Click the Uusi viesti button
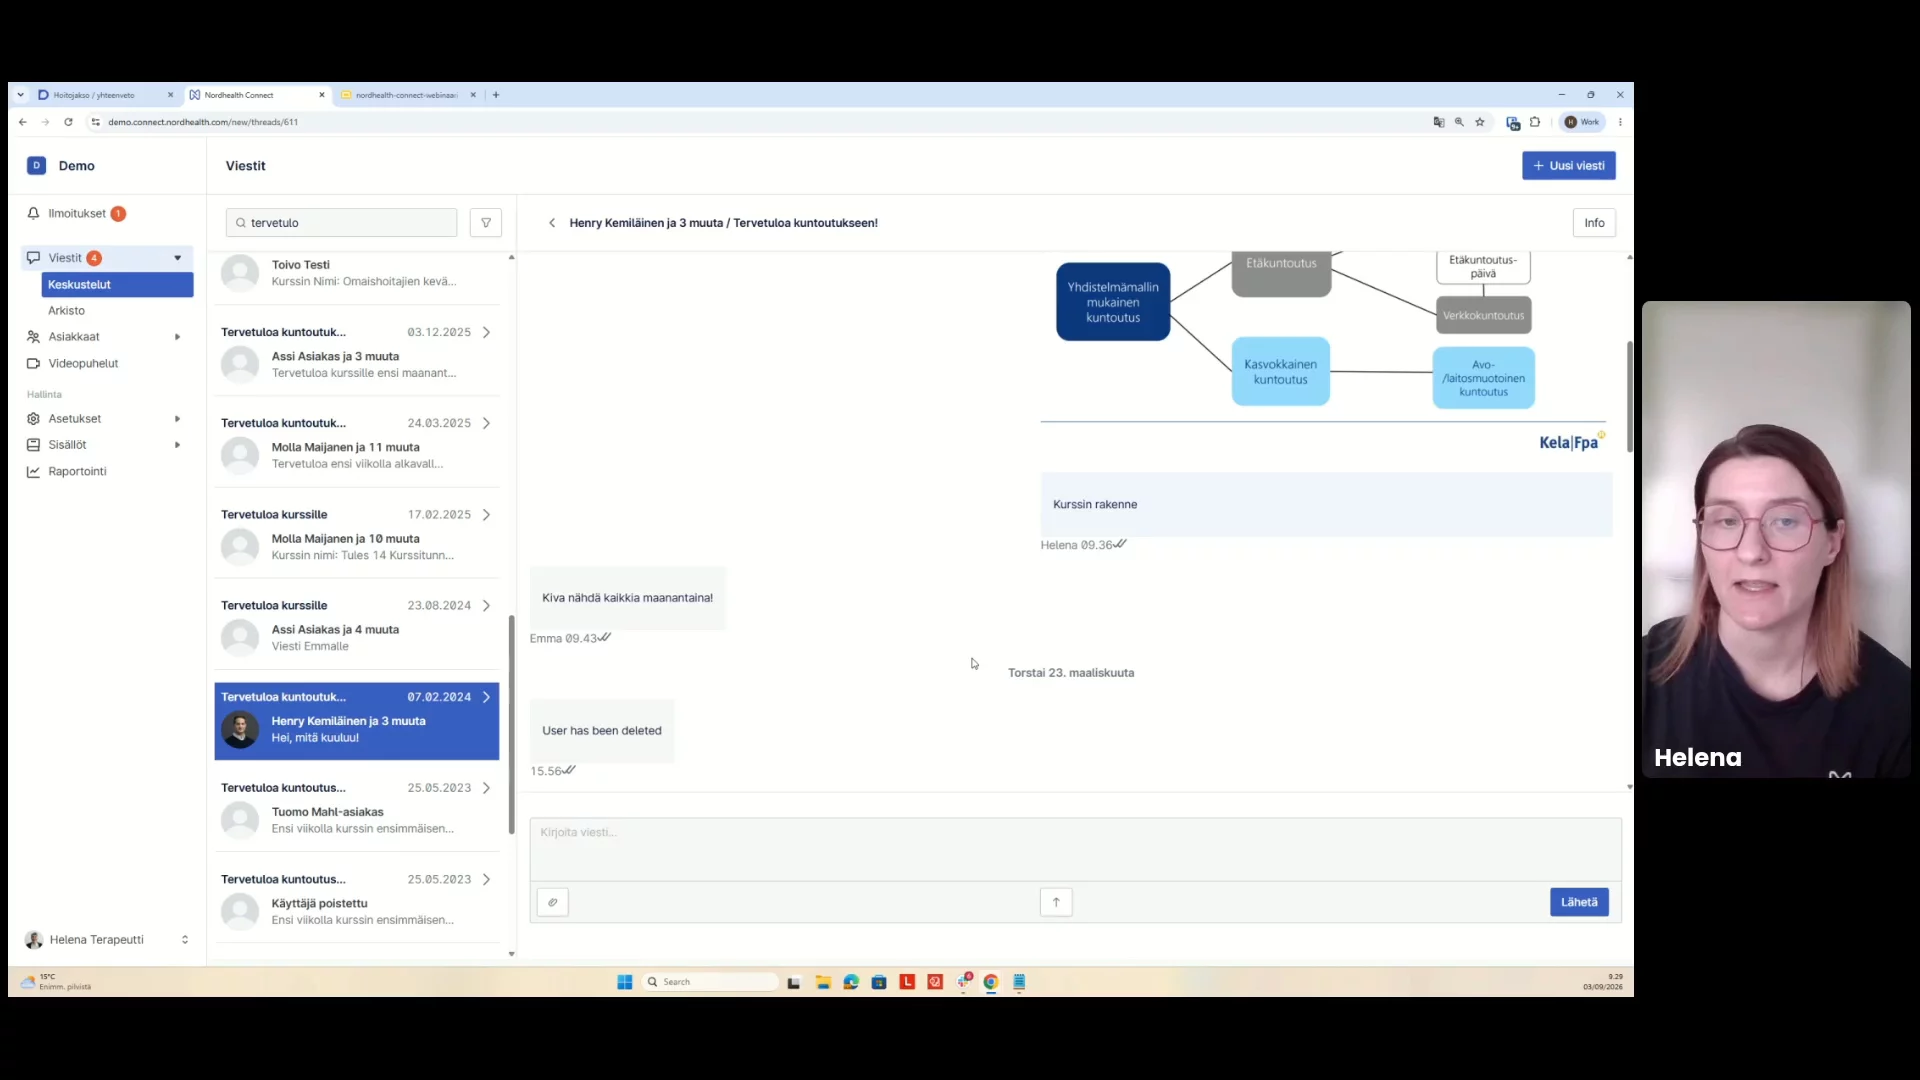This screenshot has width=1920, height=1080. point(1568,166)
